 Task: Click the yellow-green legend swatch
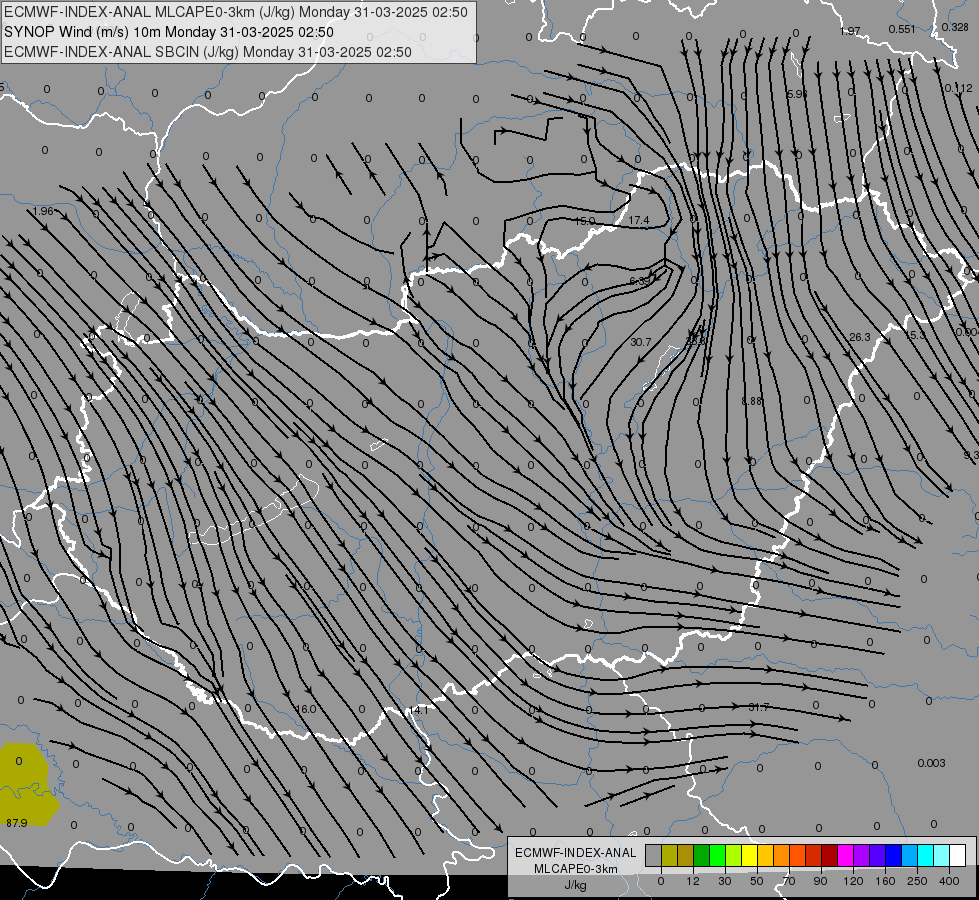coord(734,855)
